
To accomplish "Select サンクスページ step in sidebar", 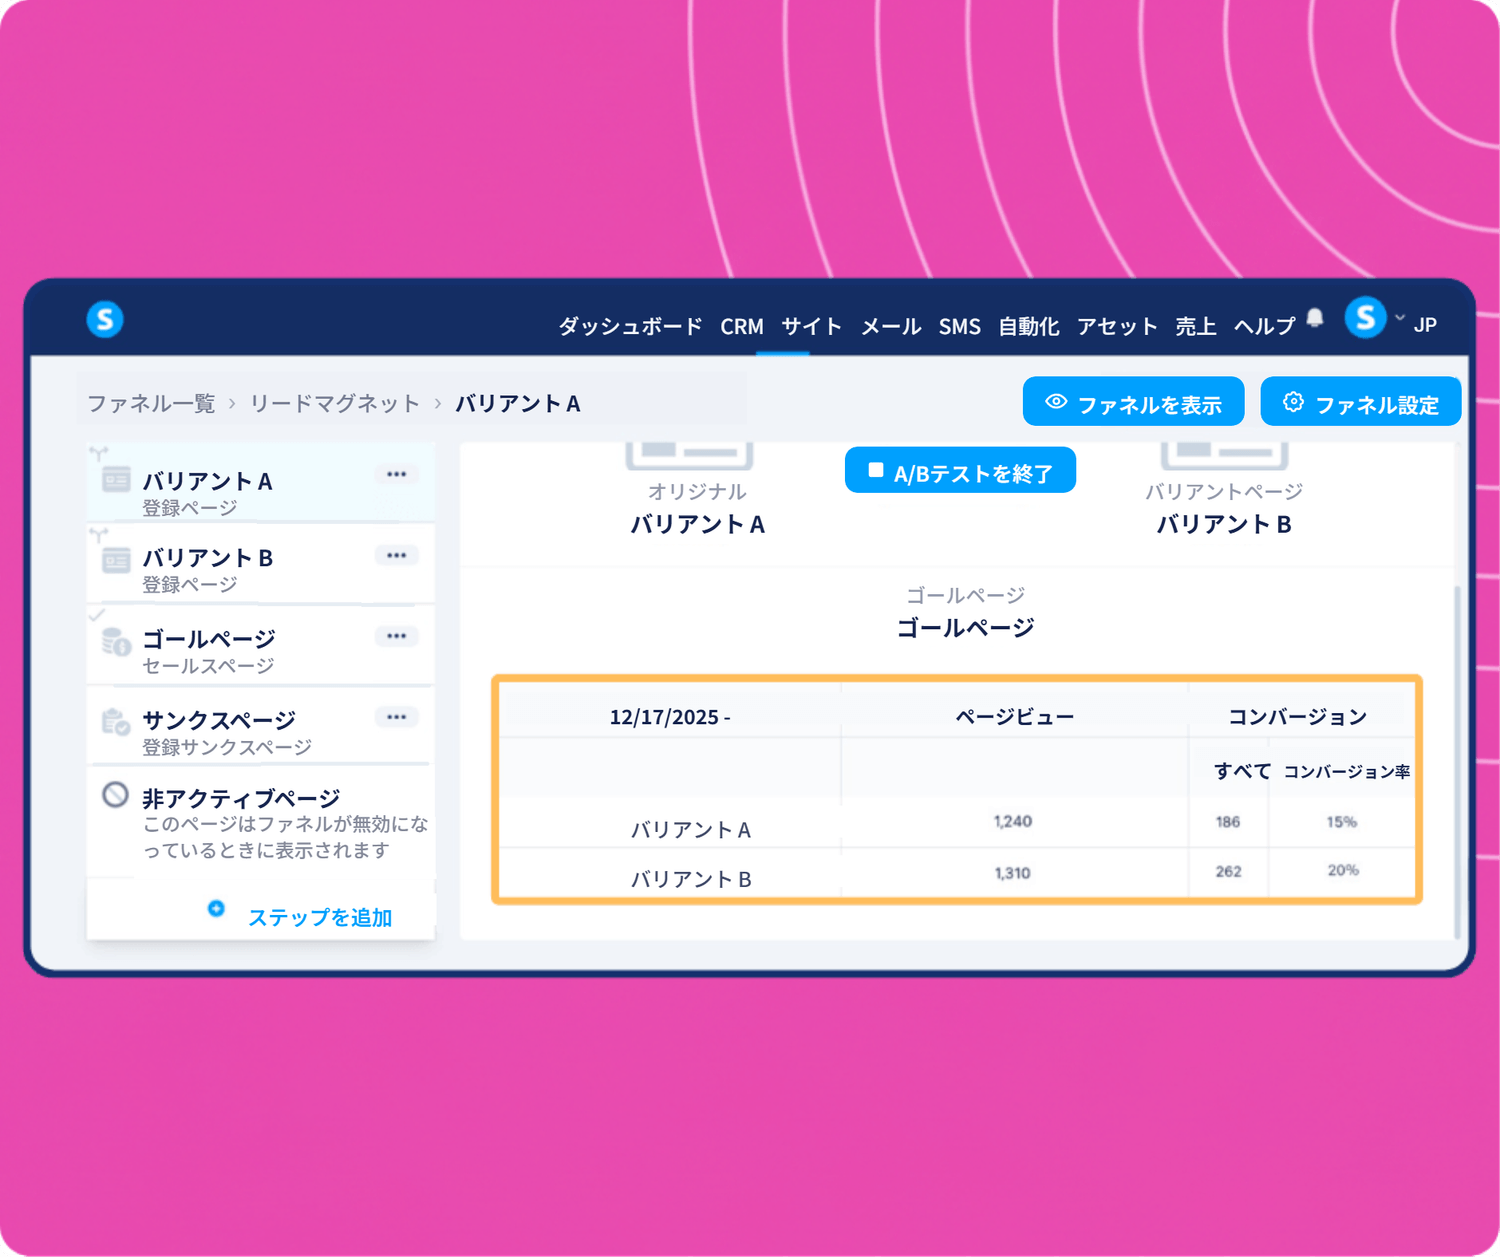I will tap(261, 727).
